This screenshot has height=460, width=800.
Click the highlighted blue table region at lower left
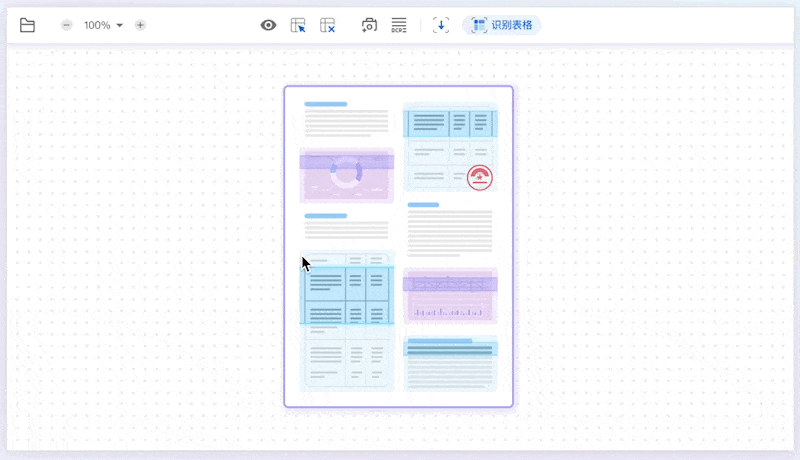[347, 295]
